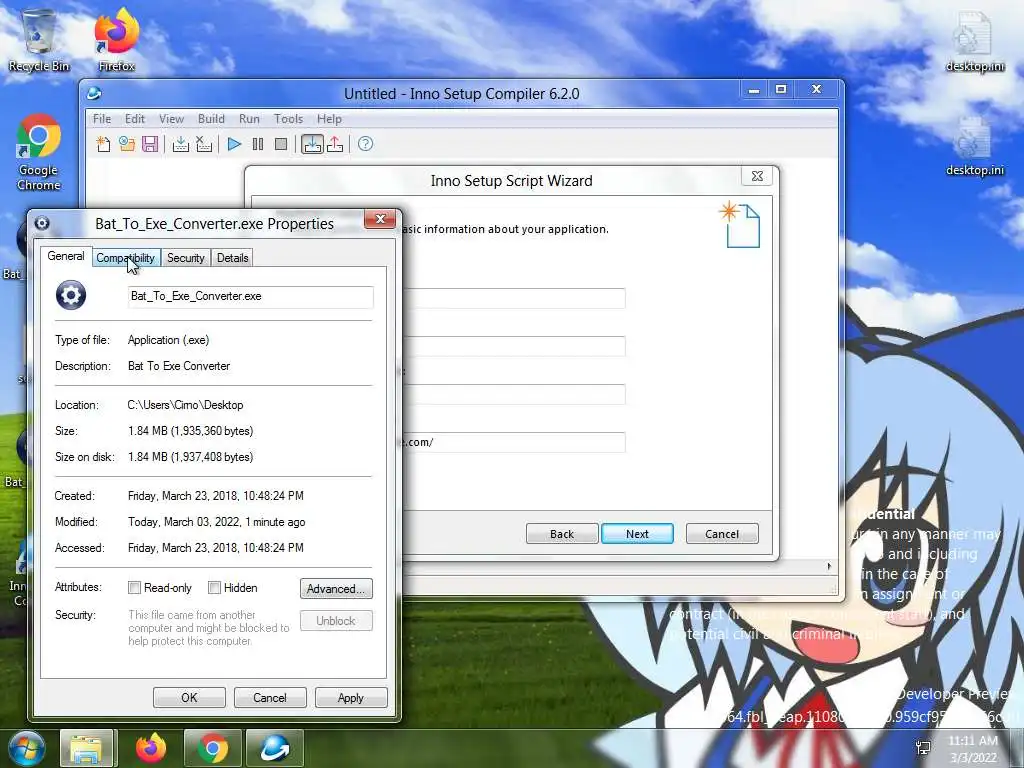
Task: Open the Help menu
Action: (x=329, y=119)
